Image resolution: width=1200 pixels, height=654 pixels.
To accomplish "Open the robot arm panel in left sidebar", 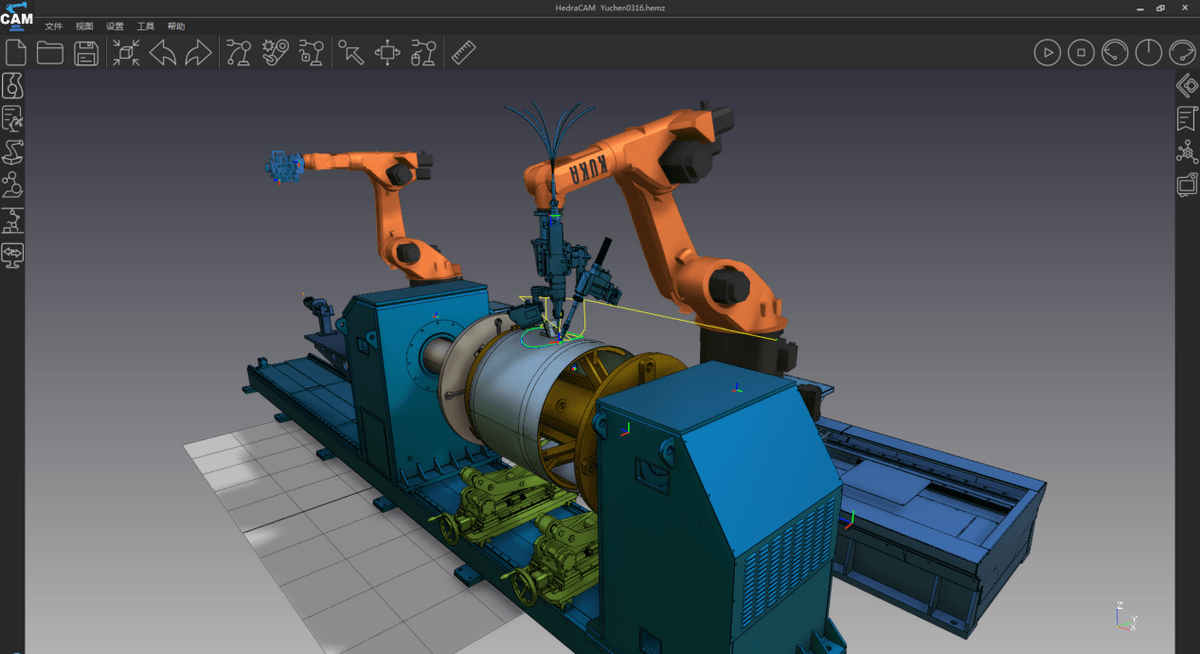I will [13, 152].
